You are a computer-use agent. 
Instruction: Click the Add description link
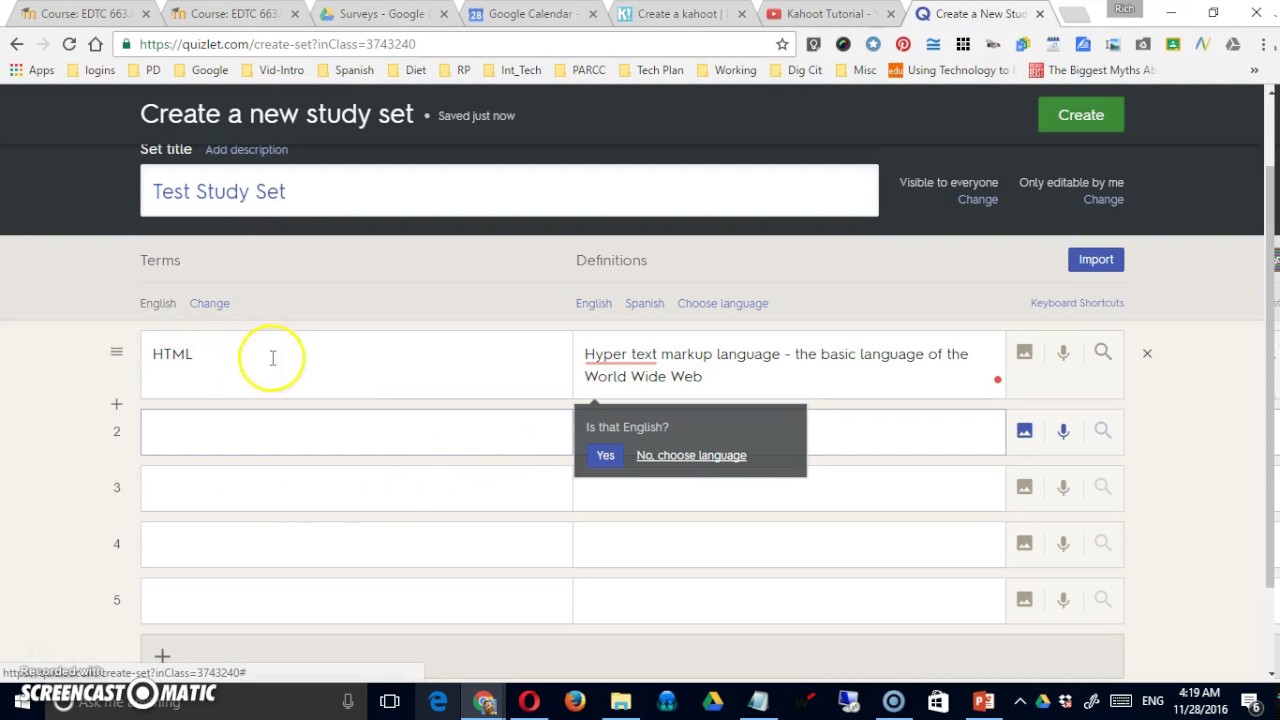click(x=246, y=149)
